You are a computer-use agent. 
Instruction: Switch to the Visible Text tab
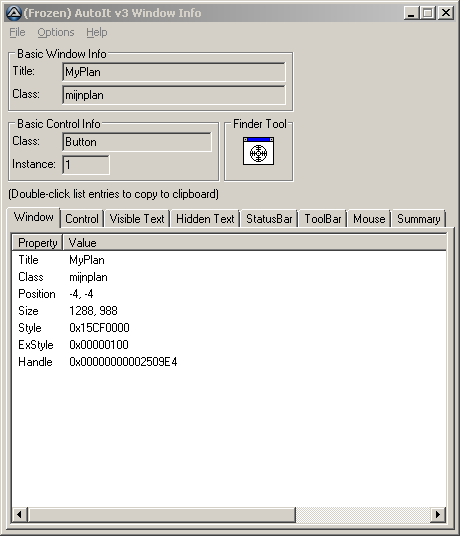pyautogui.click(x=137, y=219)
